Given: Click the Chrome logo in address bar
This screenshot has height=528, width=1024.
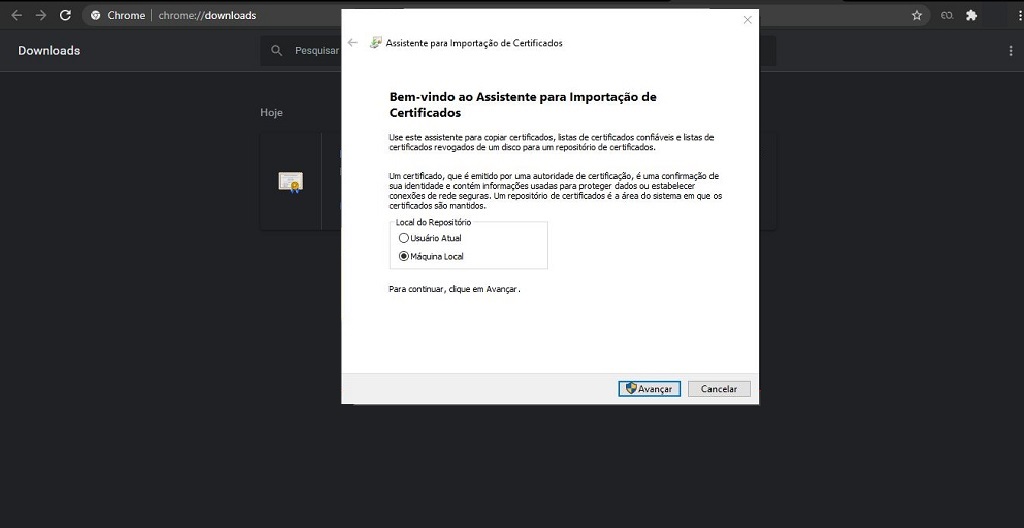Looking at the screenshot, I should pos(96,16).
